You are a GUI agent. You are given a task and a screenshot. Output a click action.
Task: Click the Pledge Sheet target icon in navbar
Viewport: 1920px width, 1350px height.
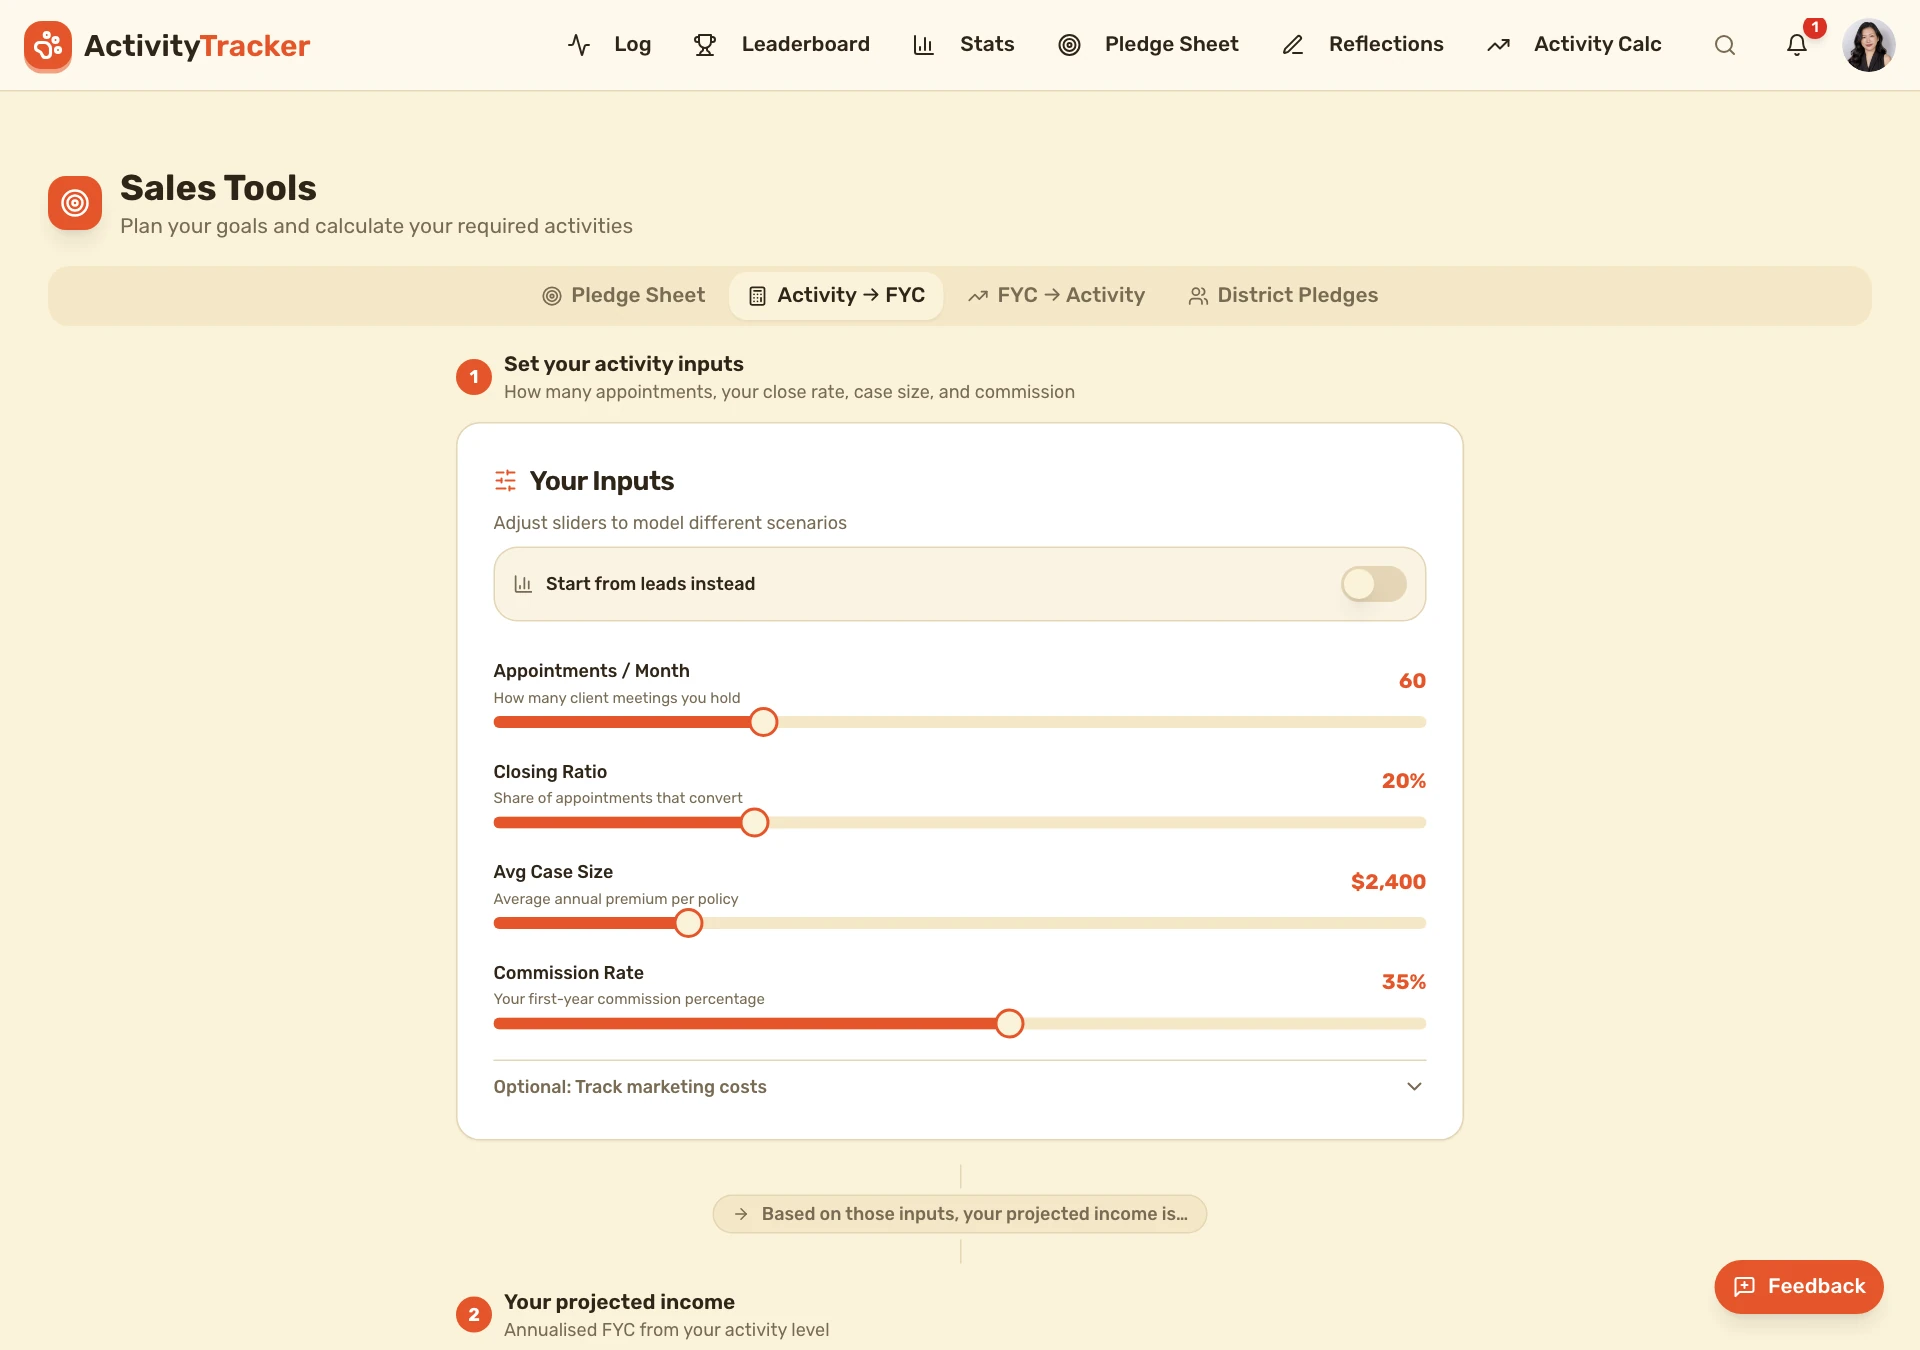pos(1069,45)
